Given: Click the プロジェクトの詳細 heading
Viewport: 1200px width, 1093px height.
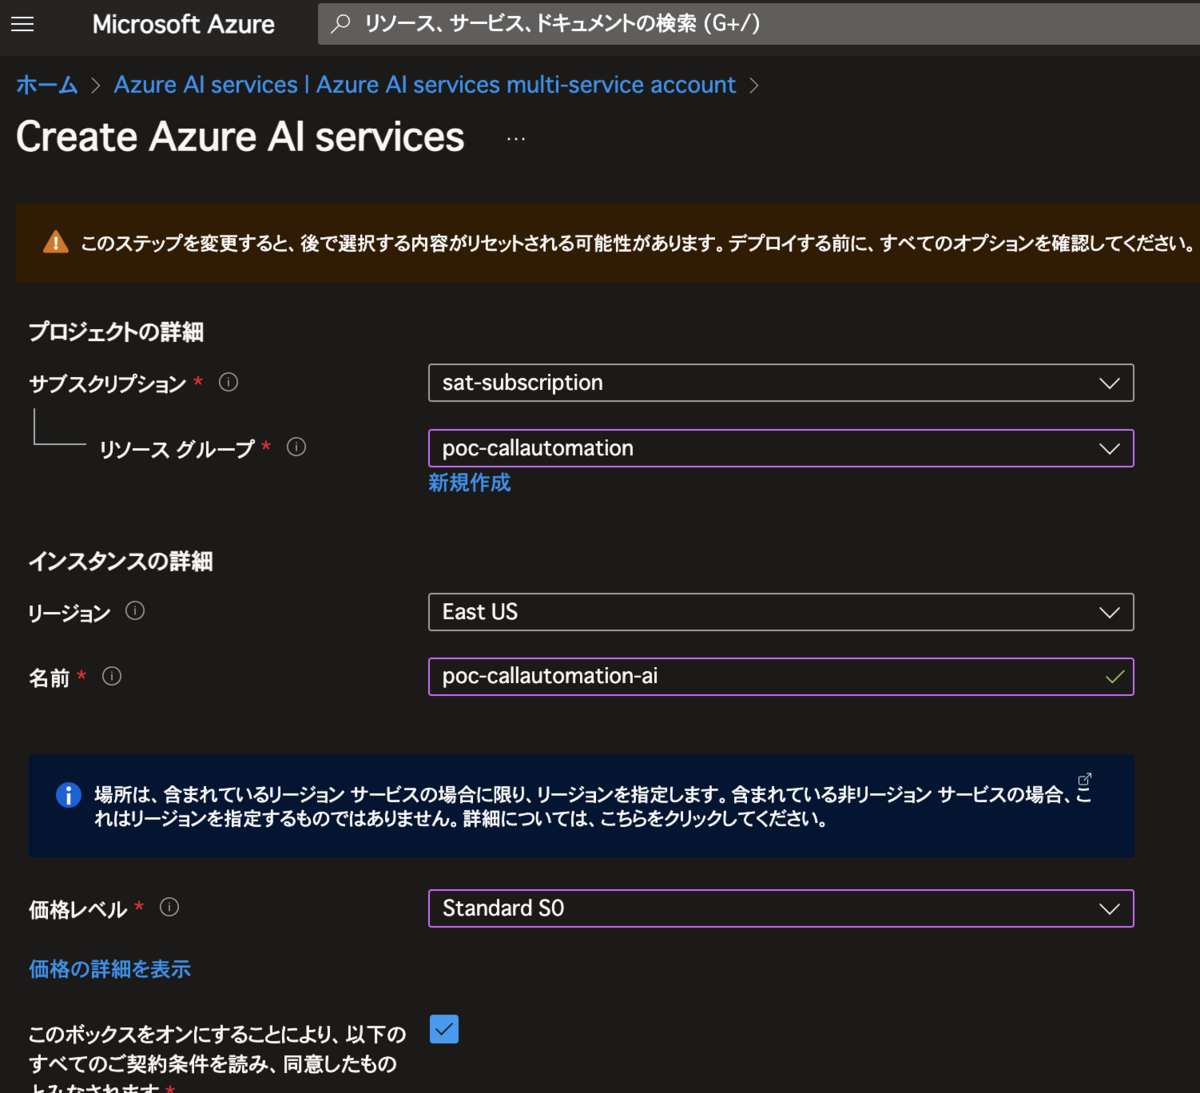Looking at the screenshot, I should (x=116, y=332).
